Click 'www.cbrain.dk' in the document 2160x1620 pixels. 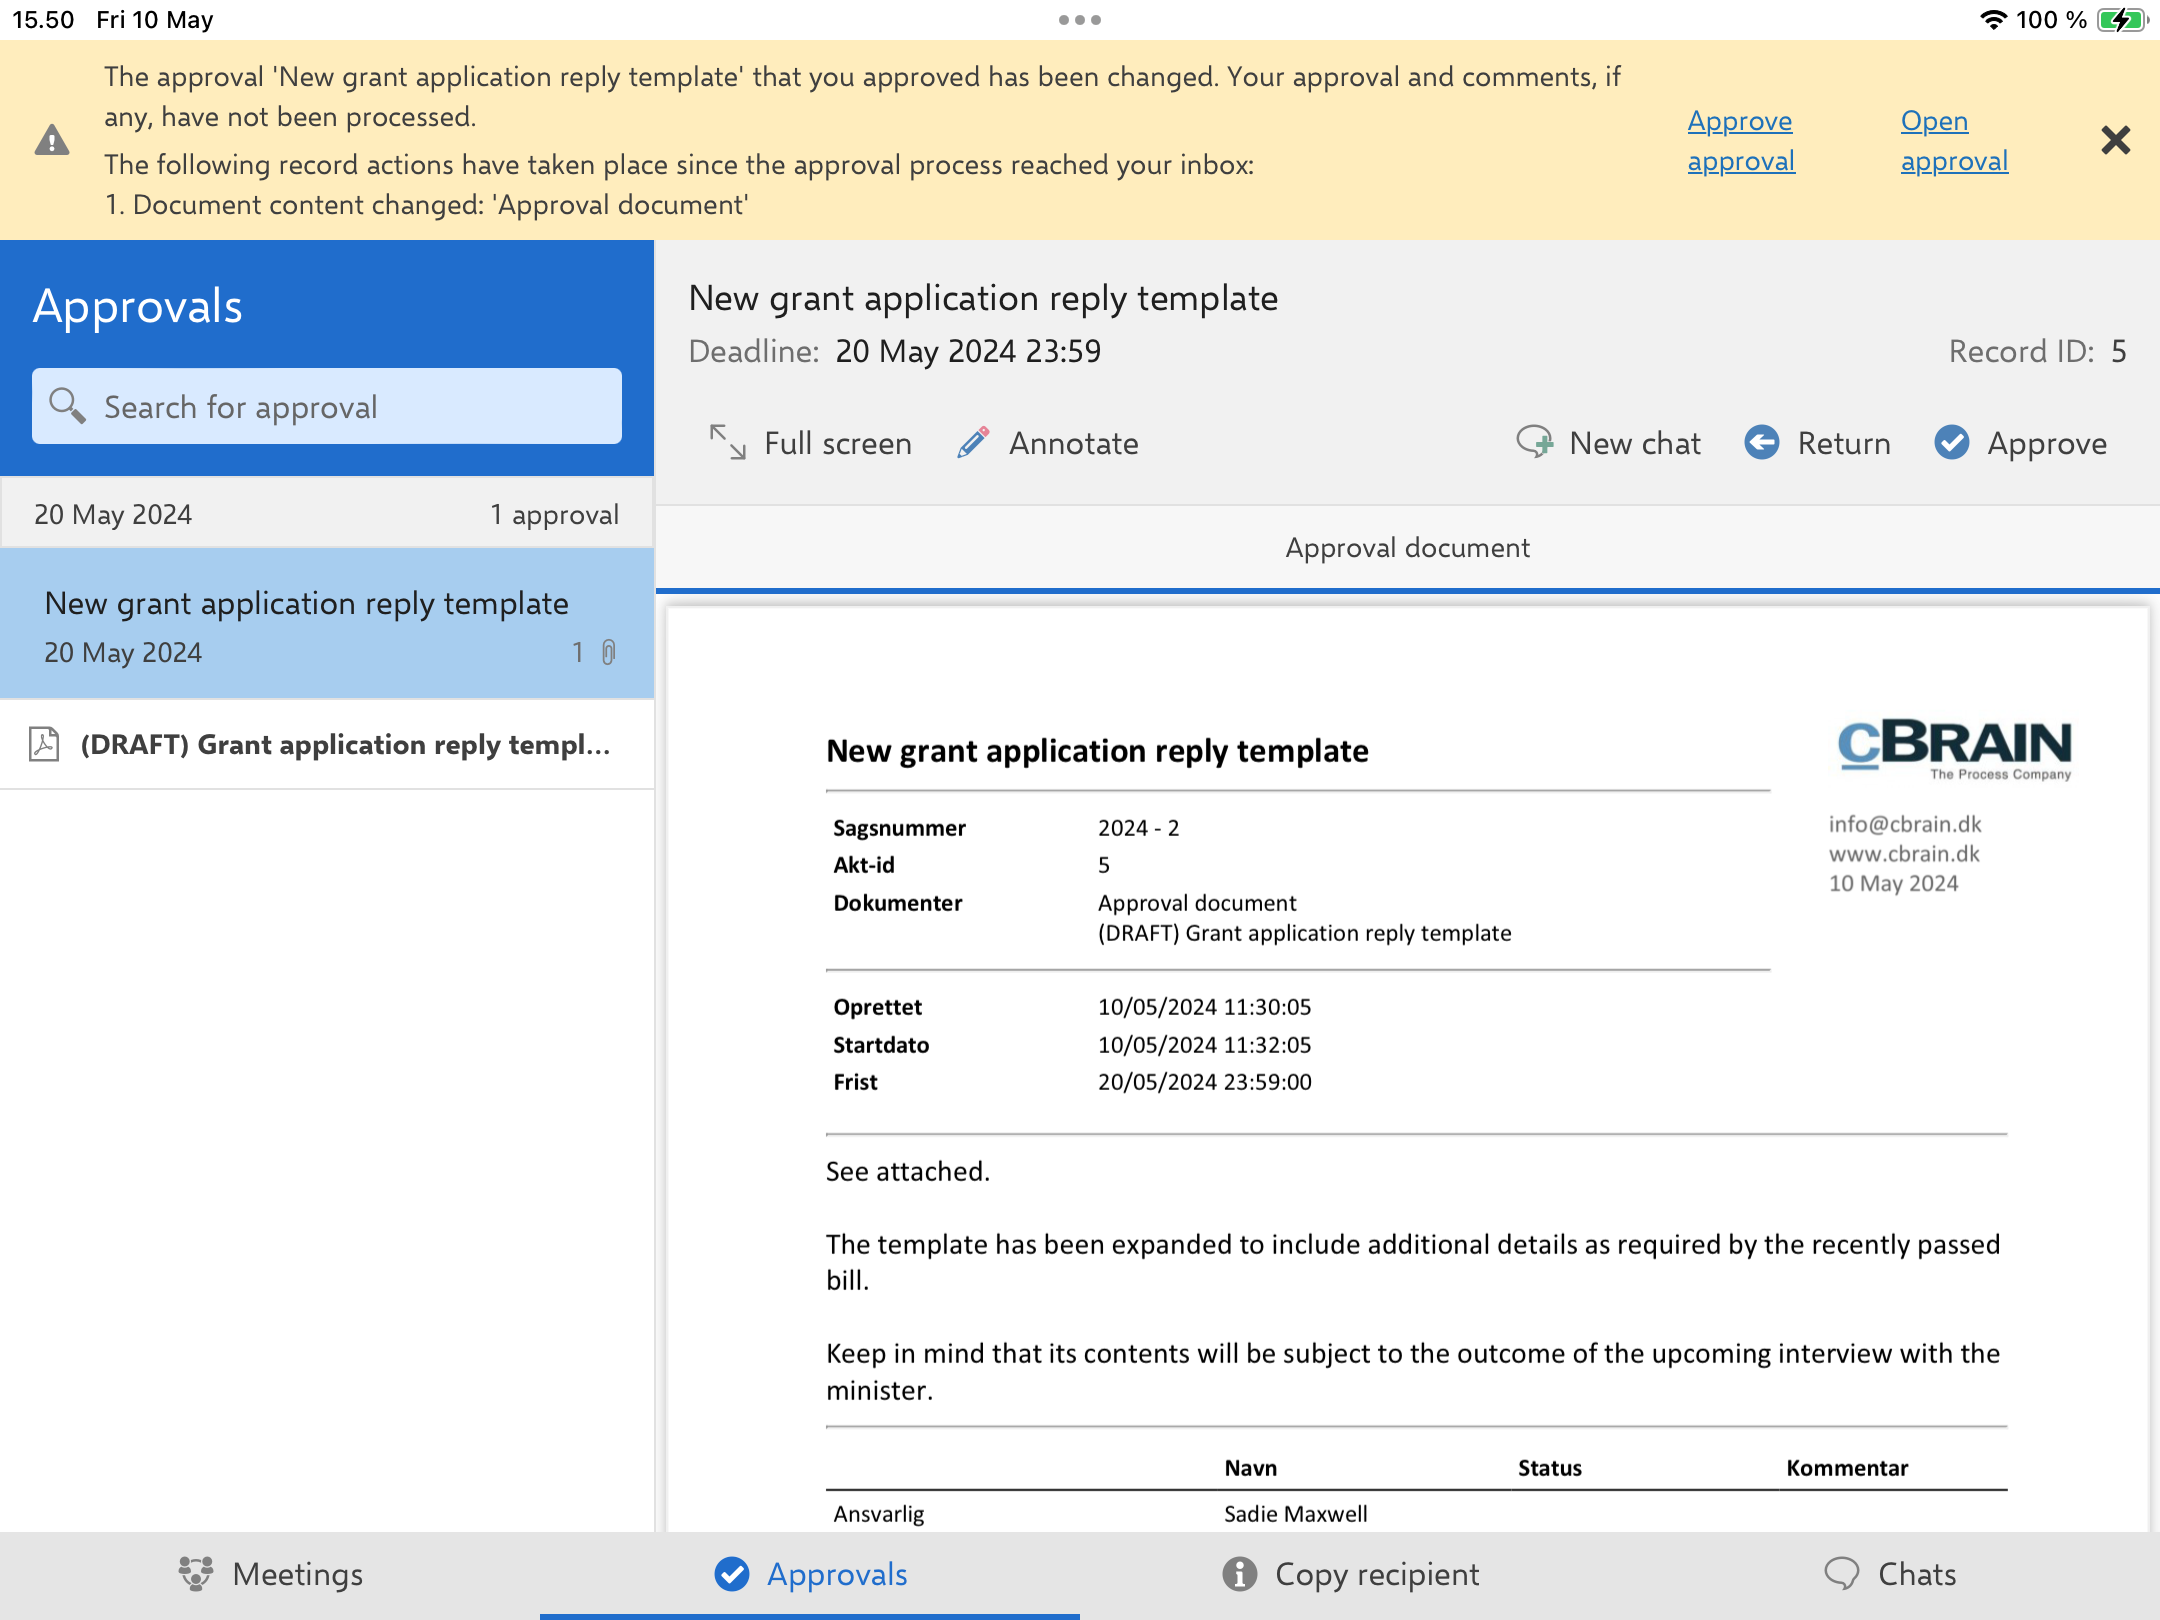(1904, 854)
